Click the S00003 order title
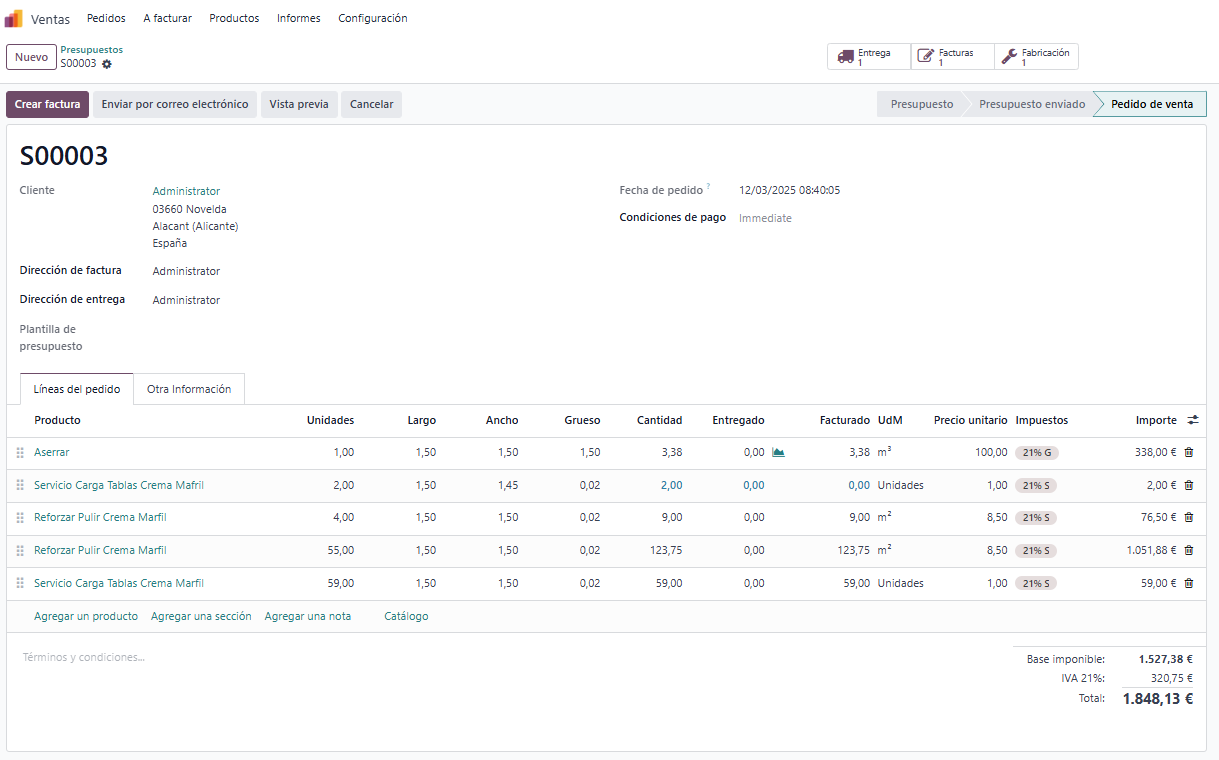This screenshot has height=760, width=1219. (x=64, y=156)
